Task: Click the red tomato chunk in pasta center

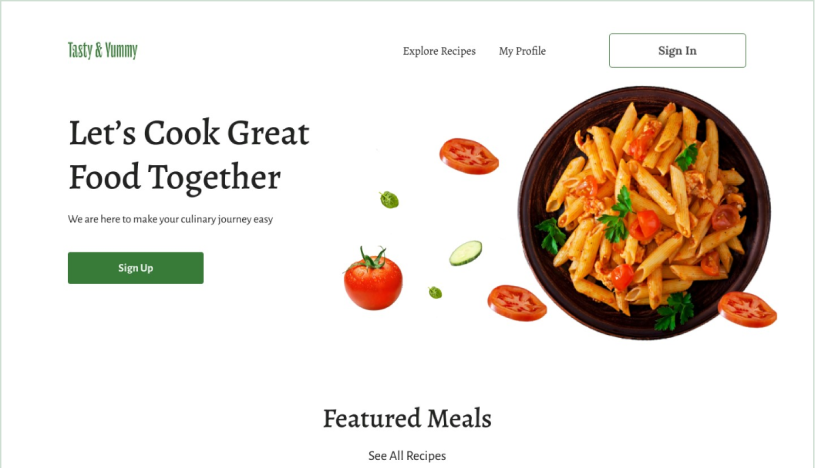Action: [645, 225]
